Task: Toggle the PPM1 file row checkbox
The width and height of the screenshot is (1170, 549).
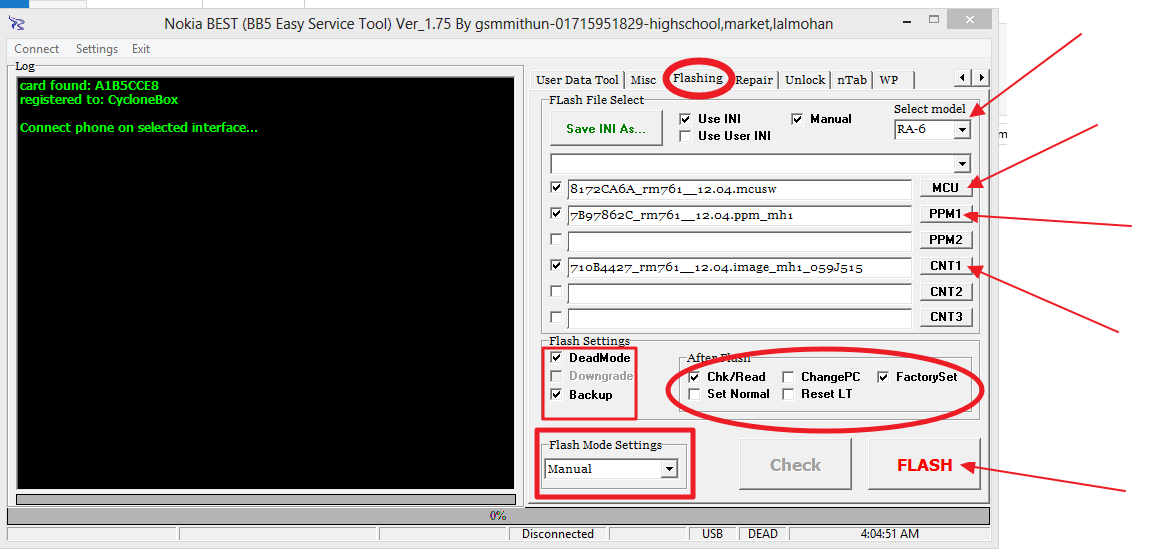Action: click(556, 213)
